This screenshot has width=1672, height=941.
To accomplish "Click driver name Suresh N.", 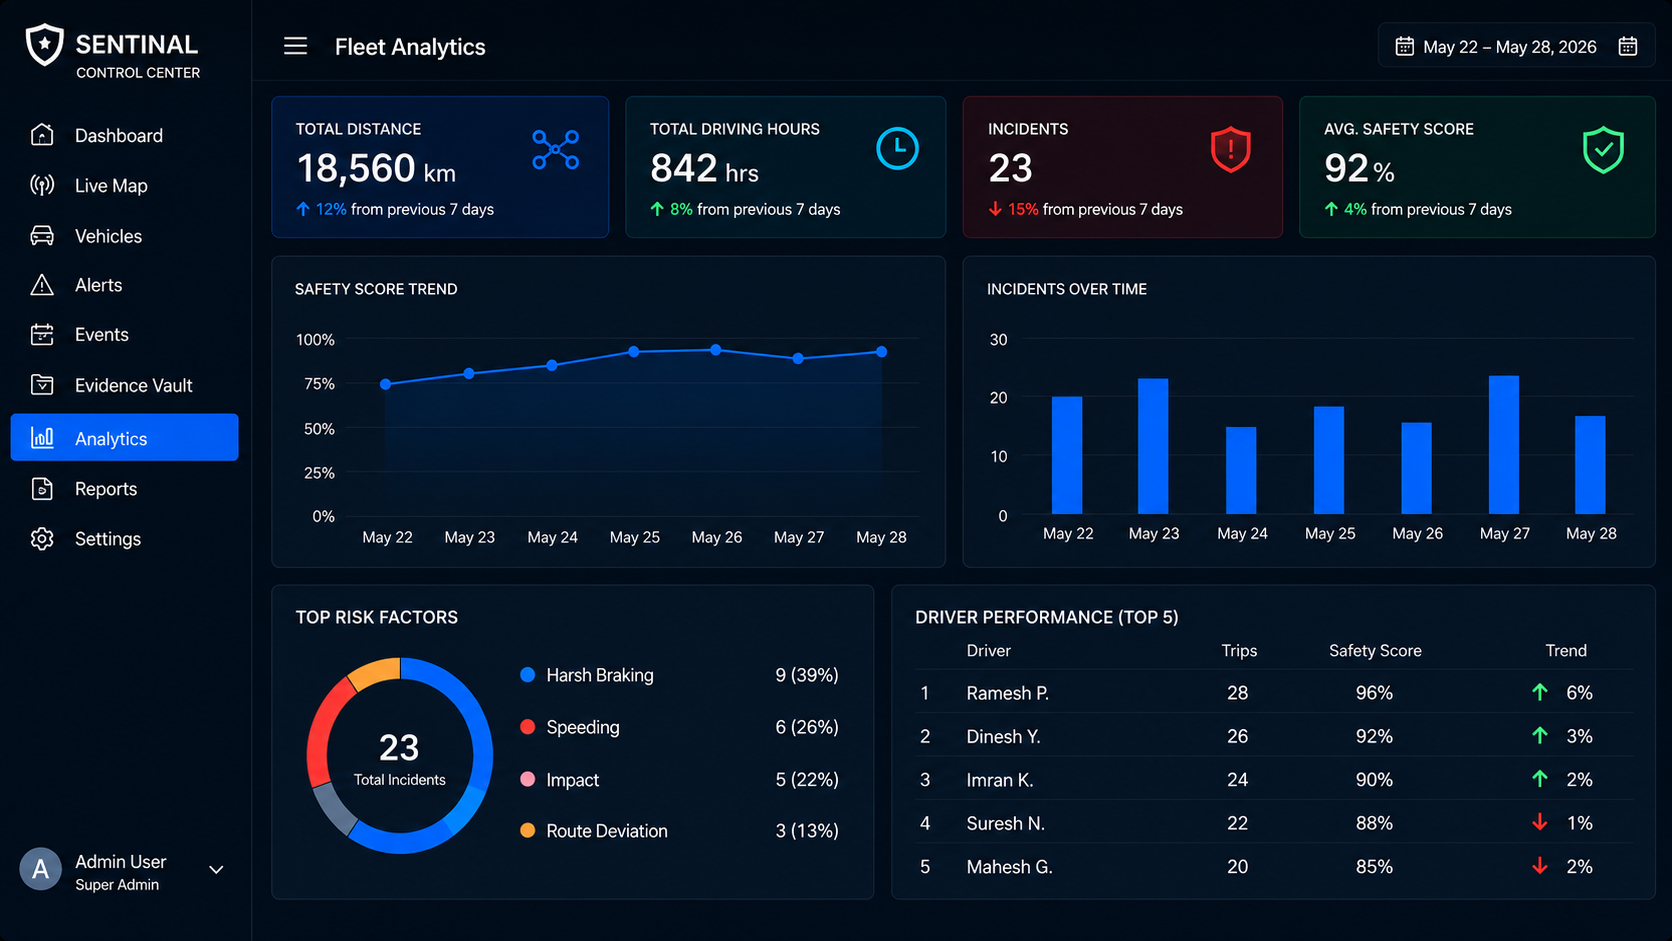I will coord(1005,823).
